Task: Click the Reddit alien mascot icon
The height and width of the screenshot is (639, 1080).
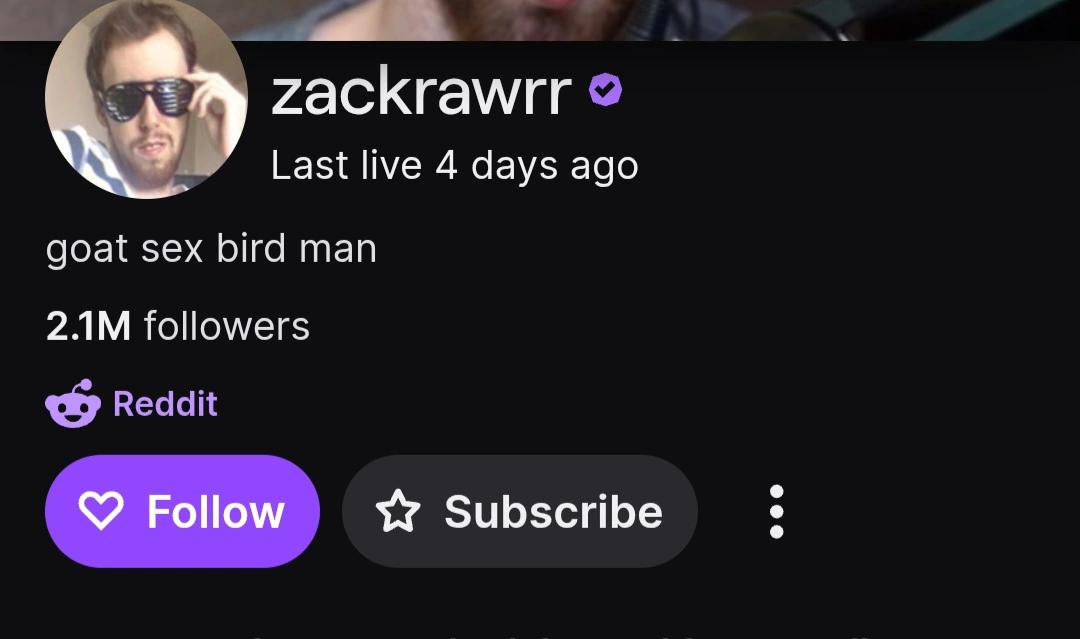Action: 73,404
